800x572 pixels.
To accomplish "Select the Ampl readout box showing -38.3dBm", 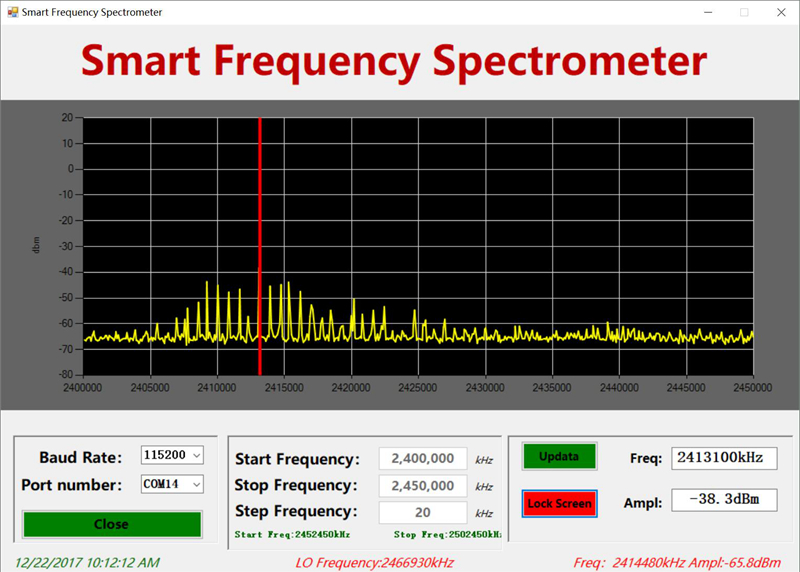I will 724,500.
